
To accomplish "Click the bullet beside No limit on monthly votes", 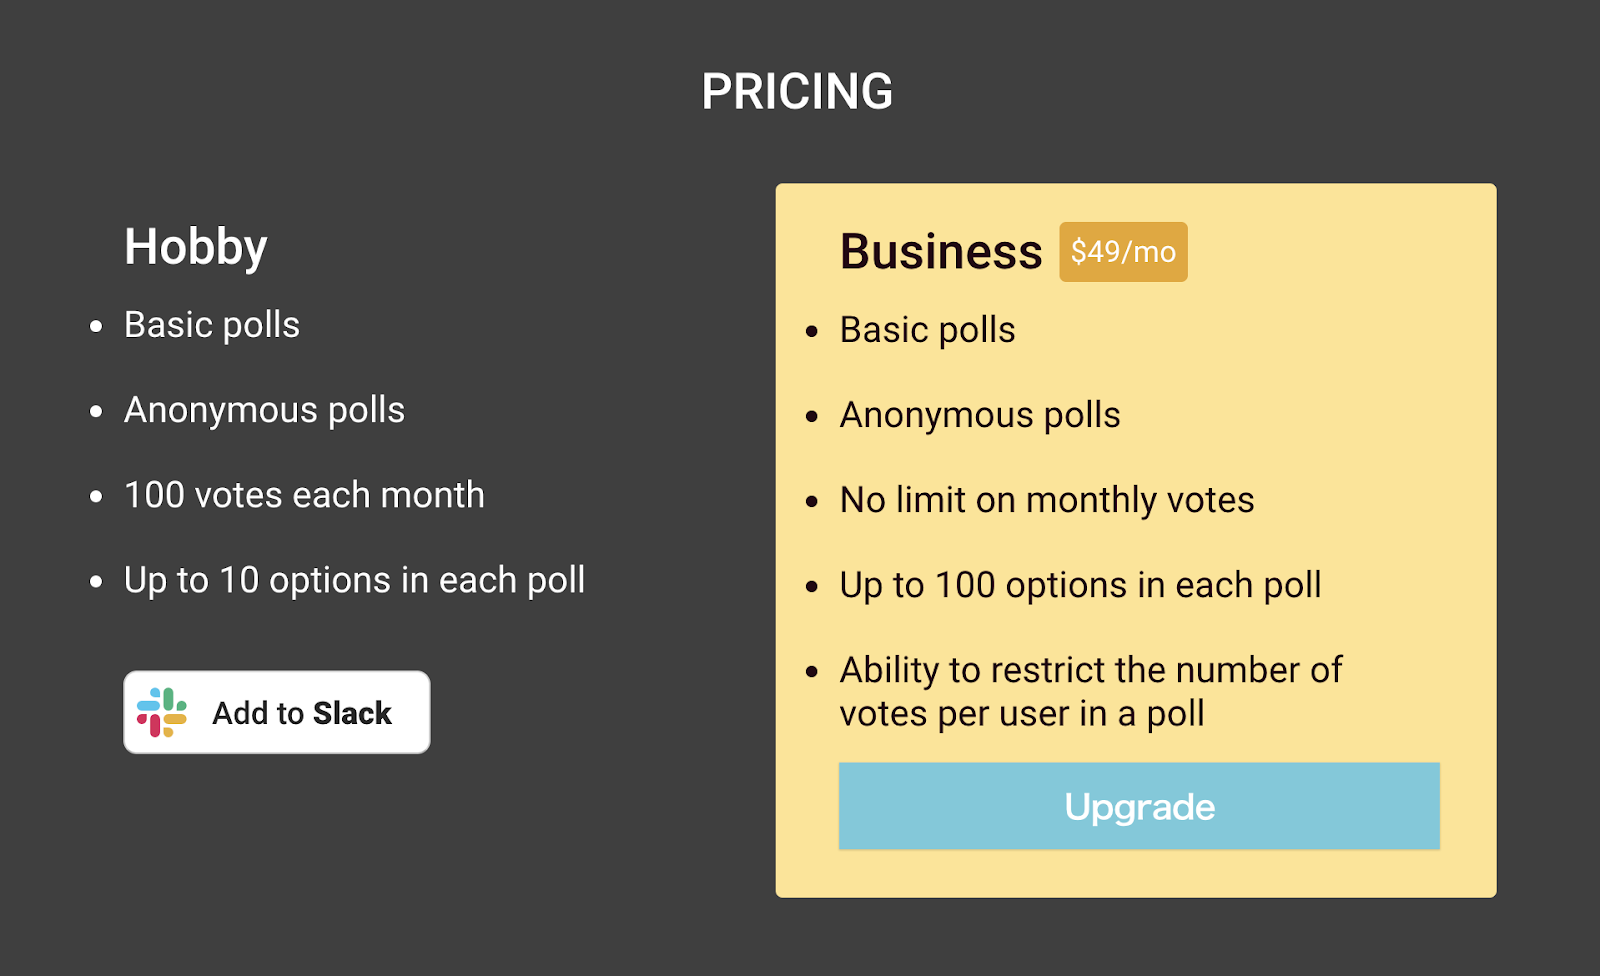I will point(812,501).
